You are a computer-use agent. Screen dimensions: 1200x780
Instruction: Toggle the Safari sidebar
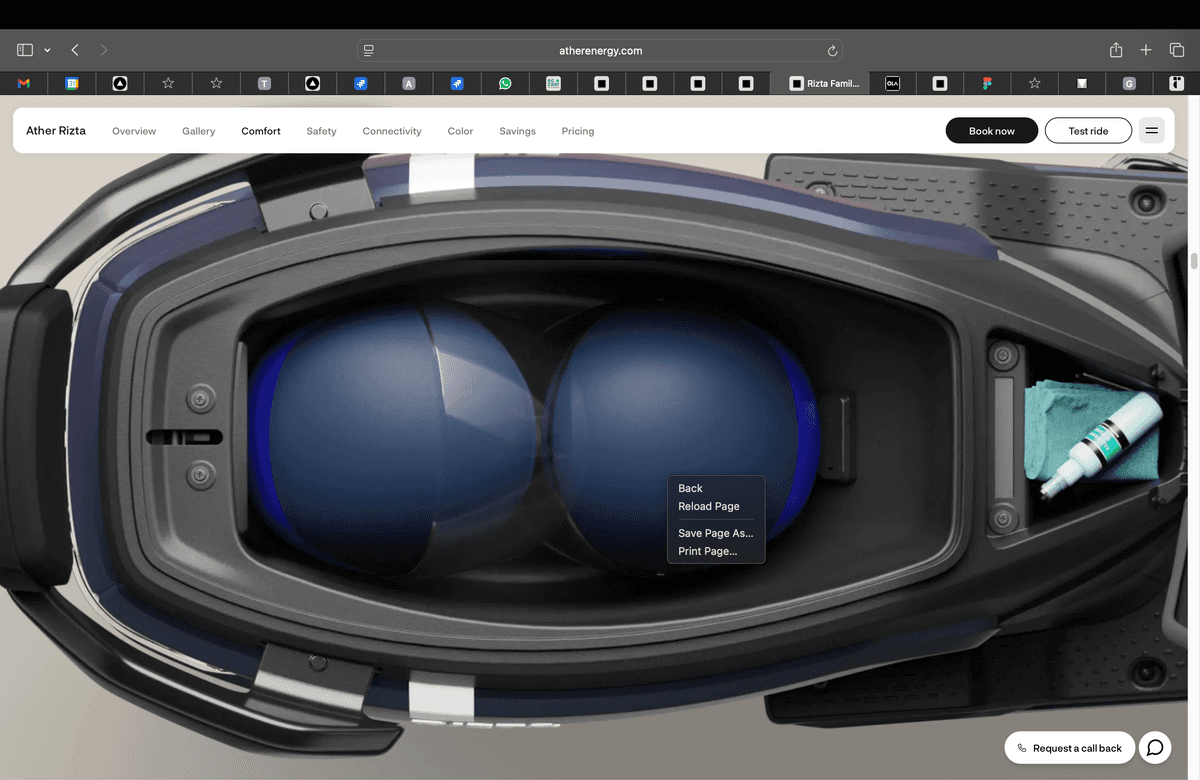pos(25,50)
